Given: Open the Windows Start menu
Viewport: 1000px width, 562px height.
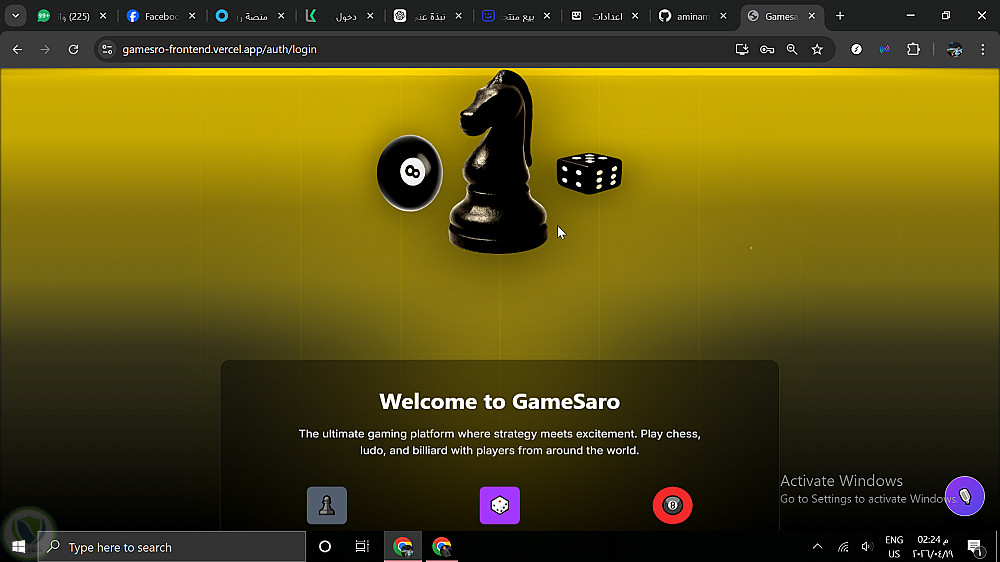Looking at the screenshot, I should 18,547.
